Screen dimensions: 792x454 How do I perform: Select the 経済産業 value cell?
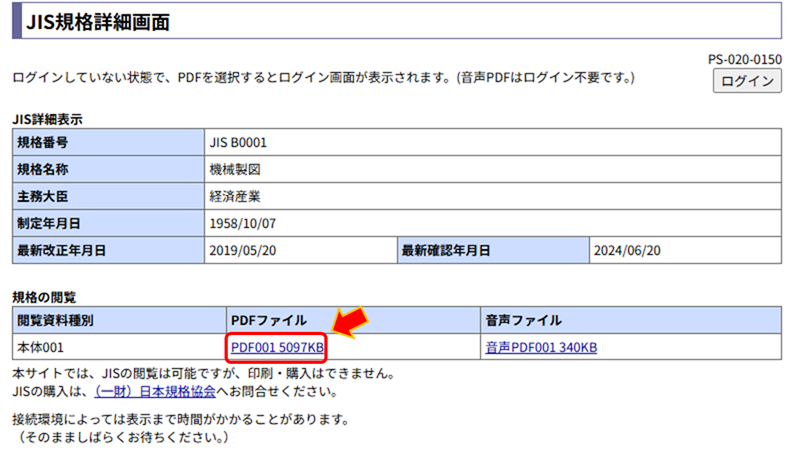click(x=234, y=196)
